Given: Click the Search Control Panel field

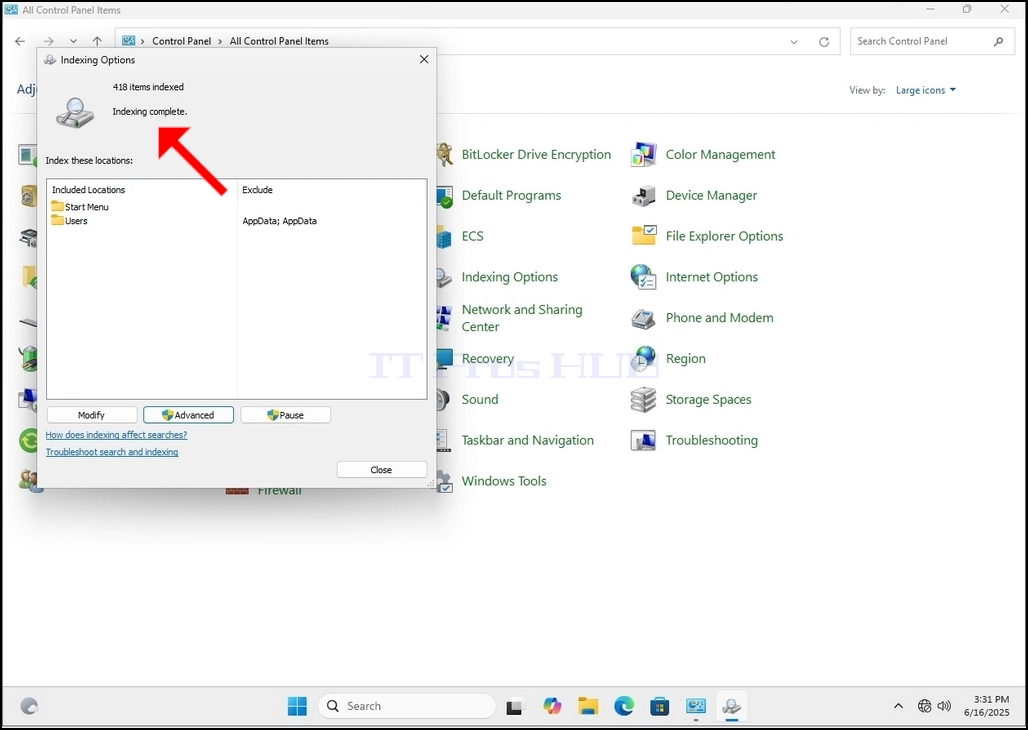Looking at the screenshot, I should (932, 41).
